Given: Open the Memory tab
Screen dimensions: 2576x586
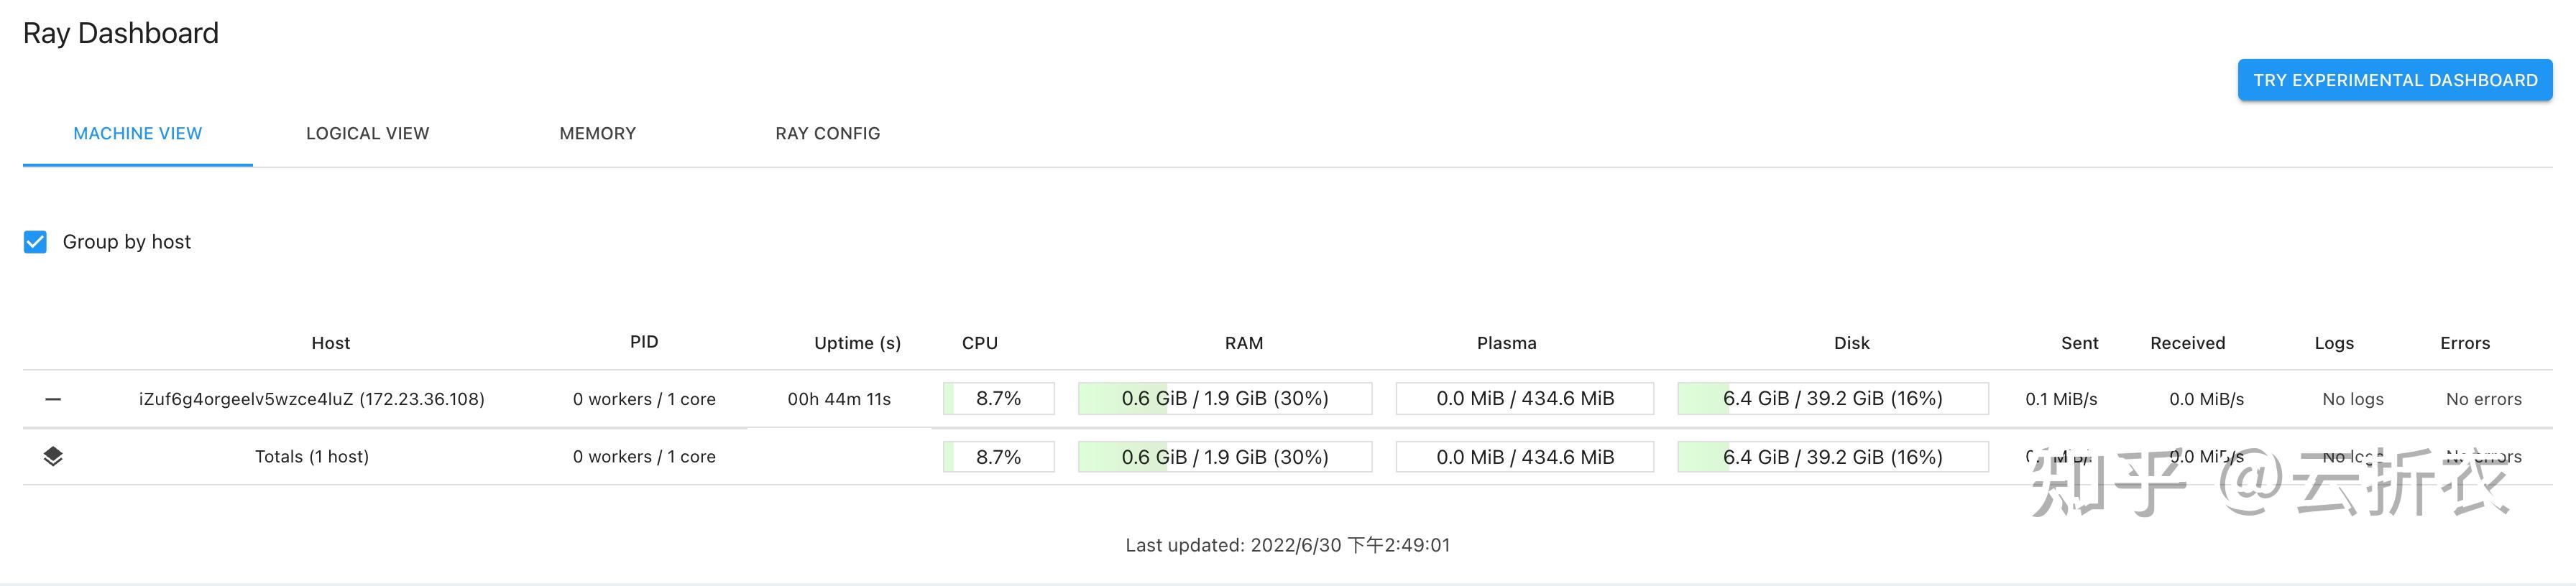Looking at the screenshot, I should (x=597, y=134).
